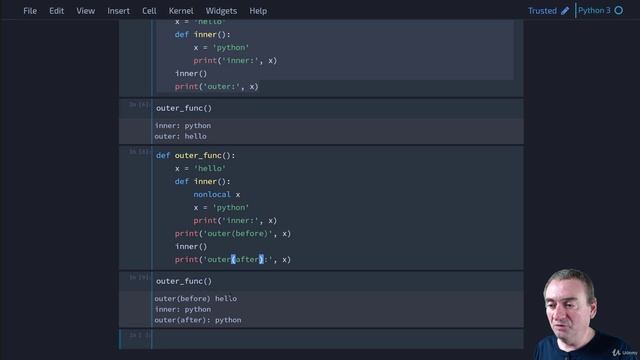Image resolution: width=640 pixels, height=360 pixels.
Task: Open the Help menu
Action: click(258, 11)
